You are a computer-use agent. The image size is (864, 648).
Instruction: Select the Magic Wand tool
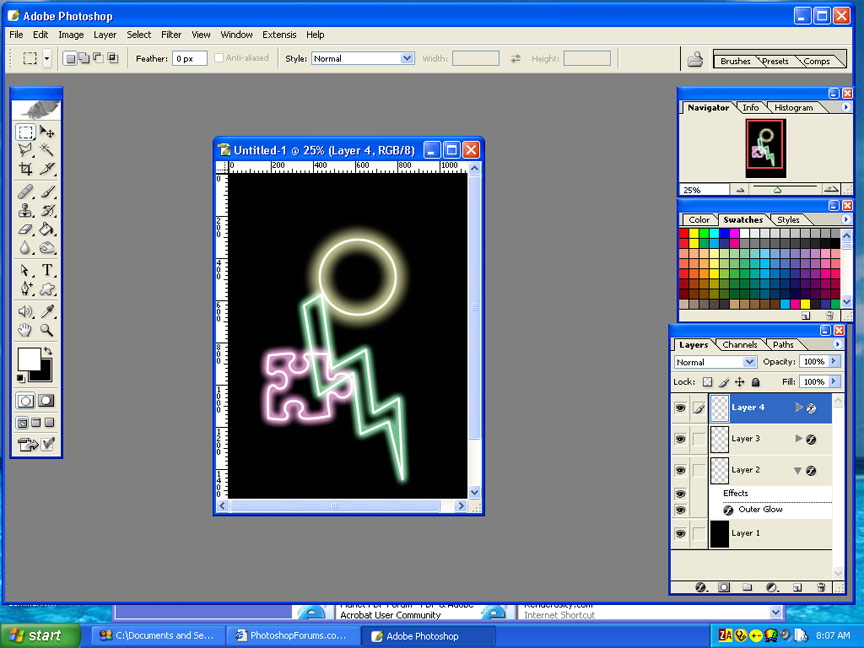[47, 150]
